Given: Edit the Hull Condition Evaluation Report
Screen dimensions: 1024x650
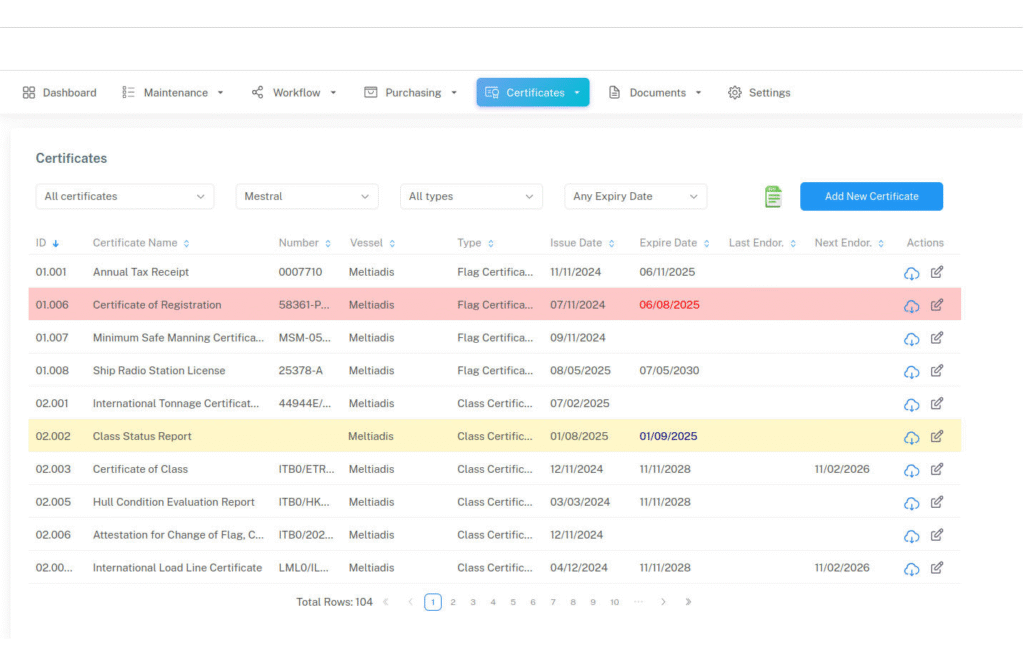Looking at the screenshot, I should [937, 502].
